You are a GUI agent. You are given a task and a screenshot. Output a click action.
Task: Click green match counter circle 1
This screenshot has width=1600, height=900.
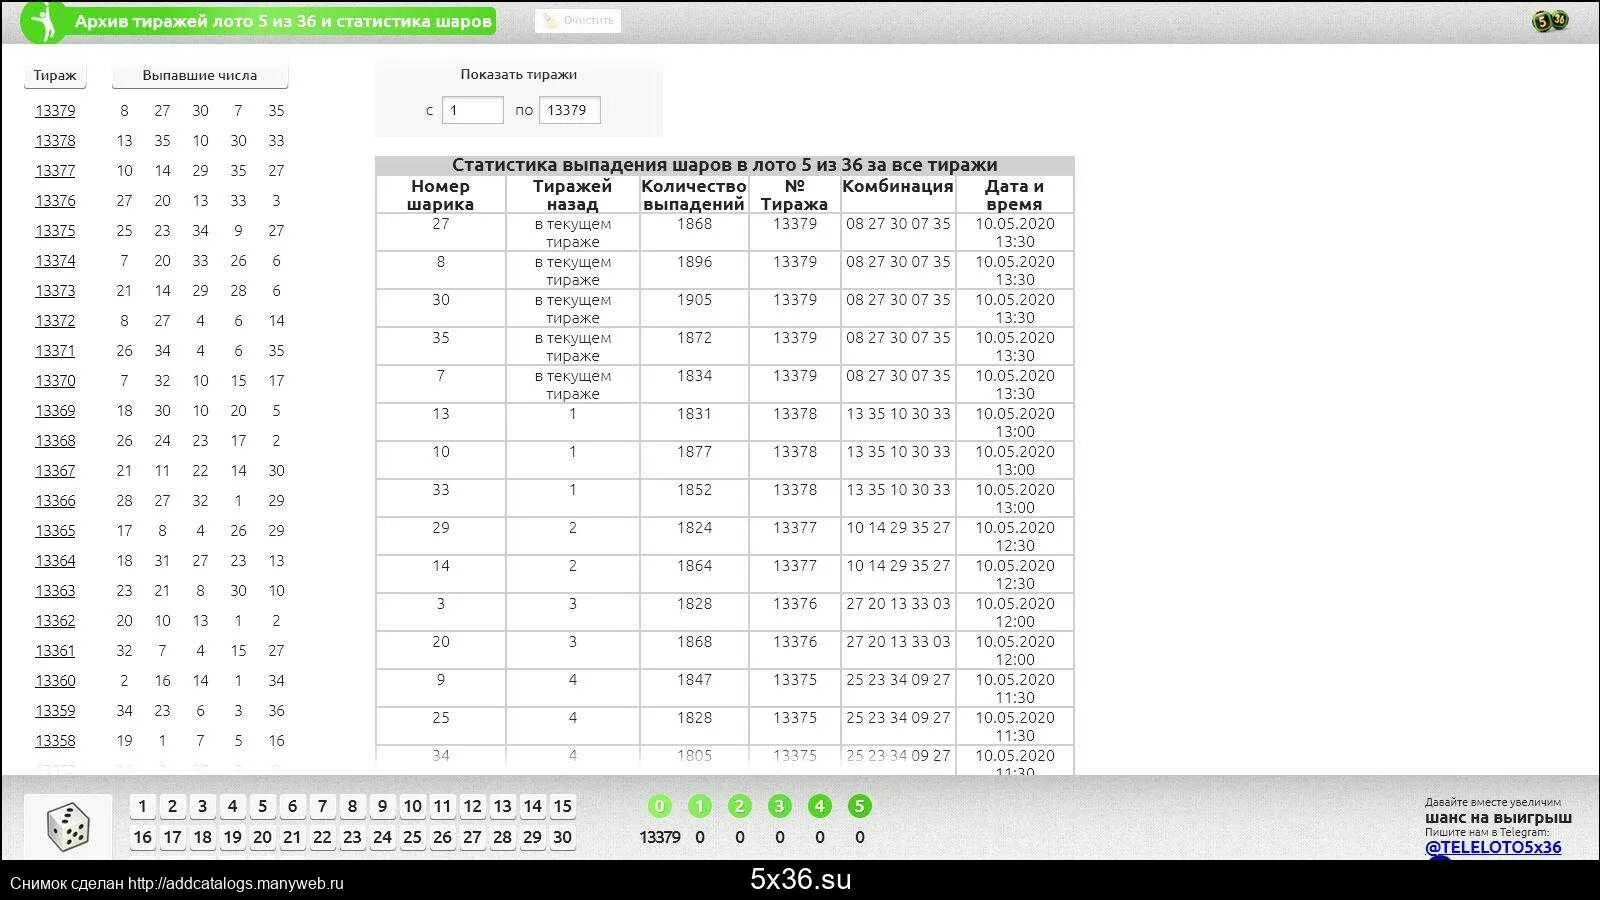(x=699, y=806)
